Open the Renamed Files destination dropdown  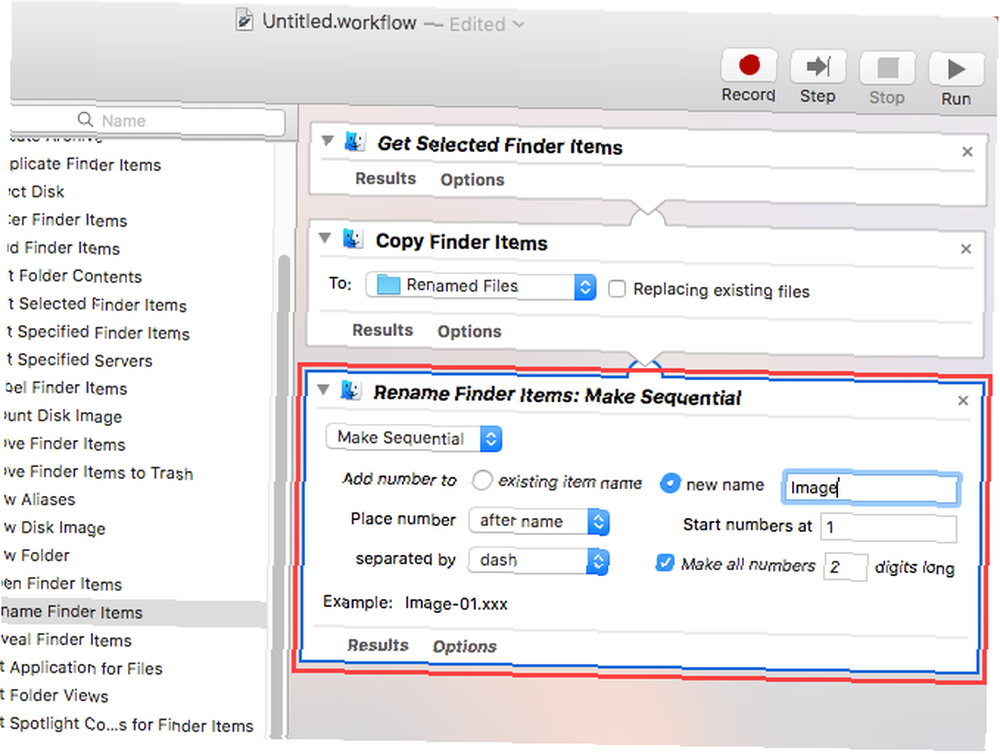click(x=481, y=286)
